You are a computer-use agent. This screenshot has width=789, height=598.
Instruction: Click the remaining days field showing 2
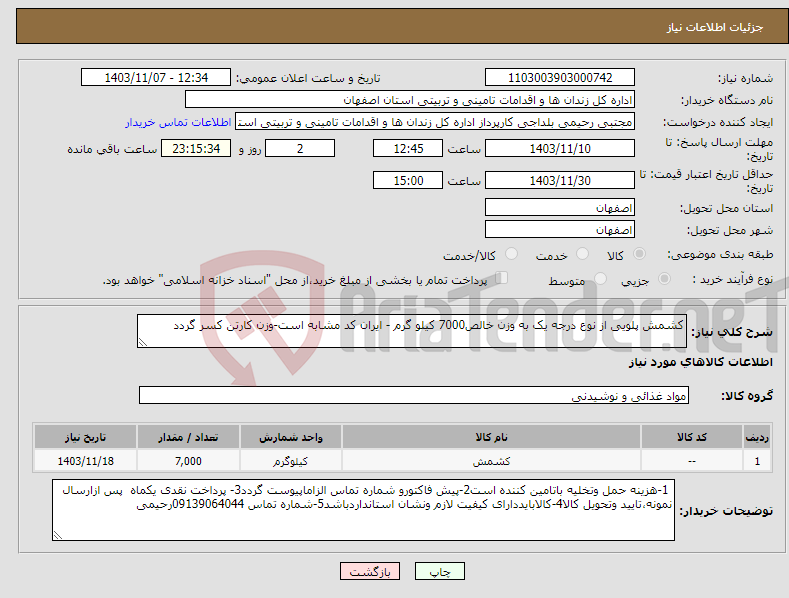(x=300, y=148)
